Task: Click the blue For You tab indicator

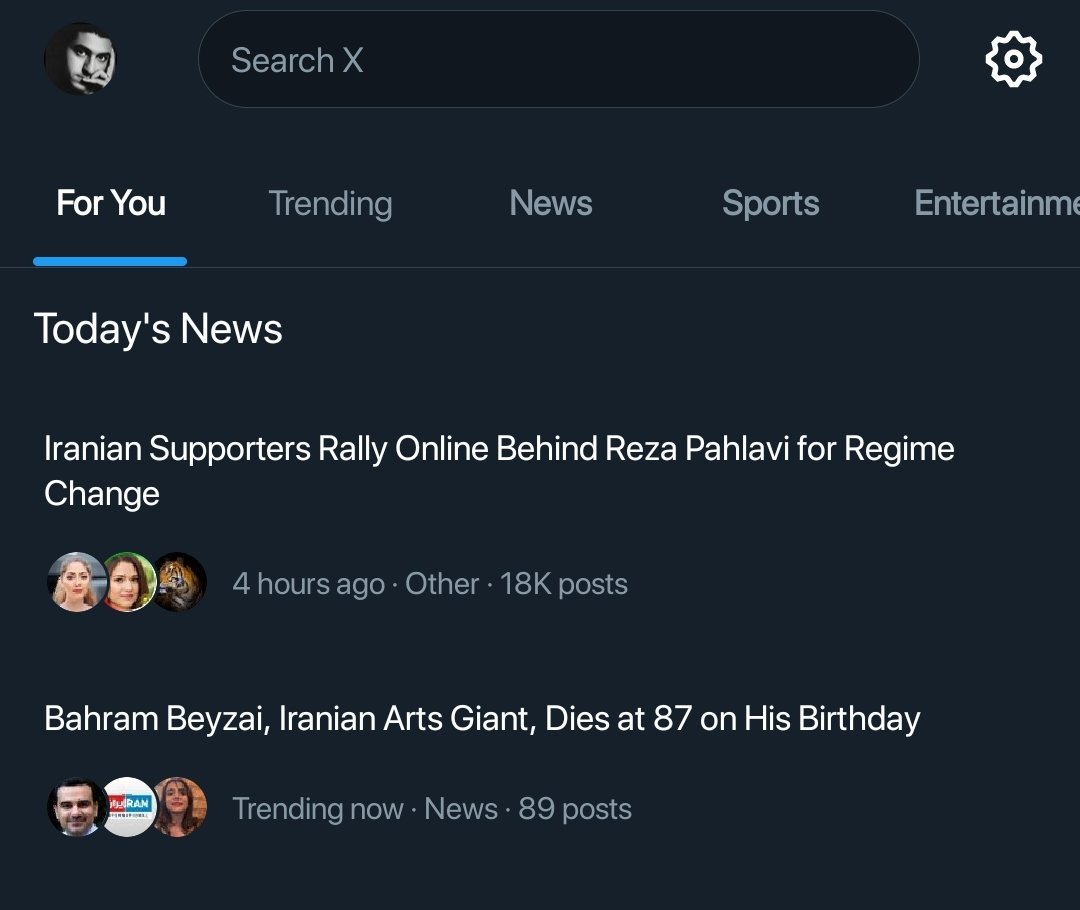Action: (x=110, y=261)
